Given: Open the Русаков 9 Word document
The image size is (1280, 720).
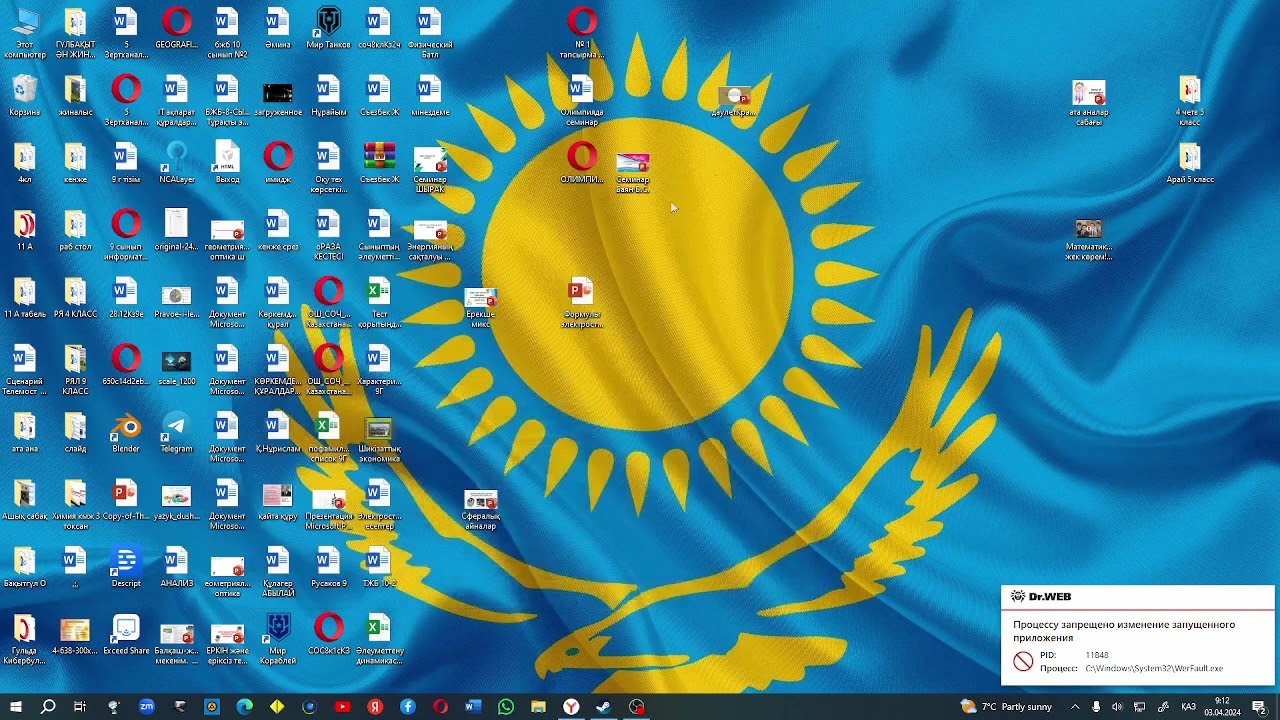Looking at the screenshot, I should [x=328, y=568].
